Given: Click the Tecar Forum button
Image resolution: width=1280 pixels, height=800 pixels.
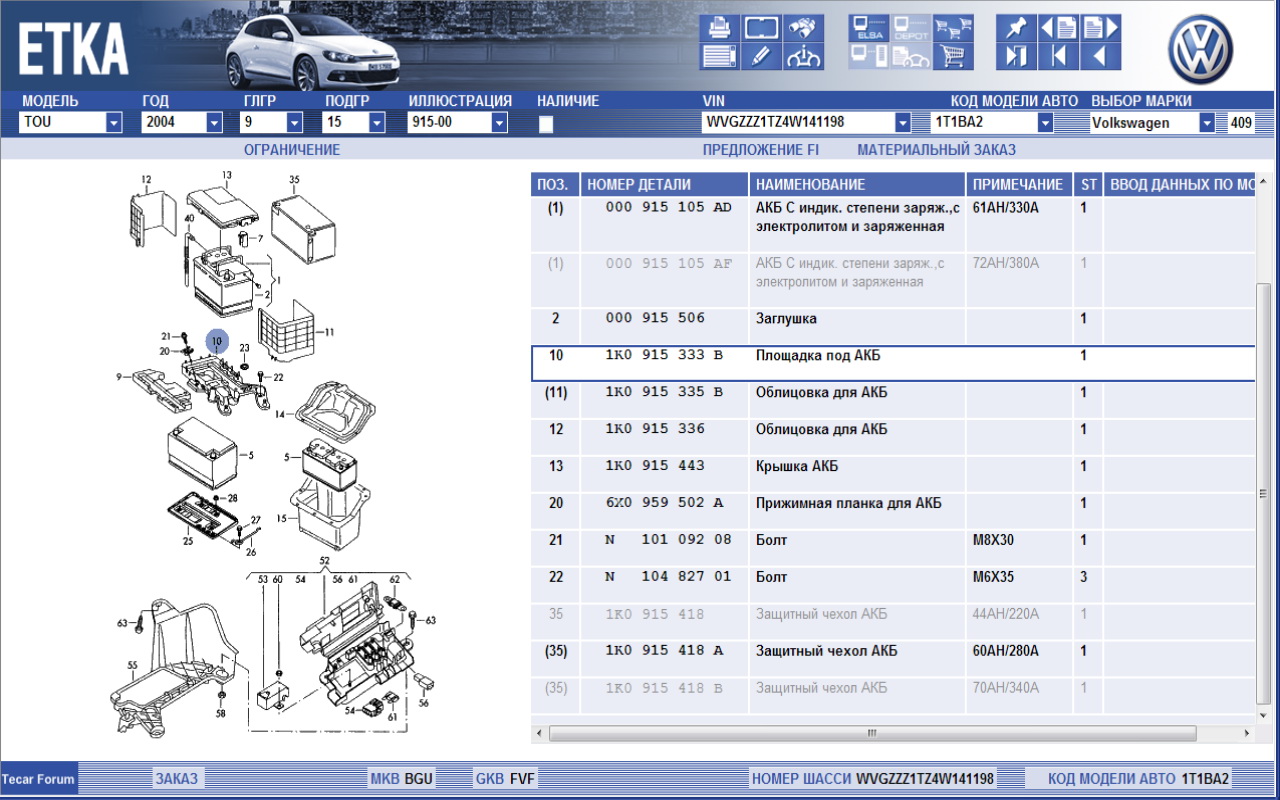Looking at the screenshot, I should point(38,779).
